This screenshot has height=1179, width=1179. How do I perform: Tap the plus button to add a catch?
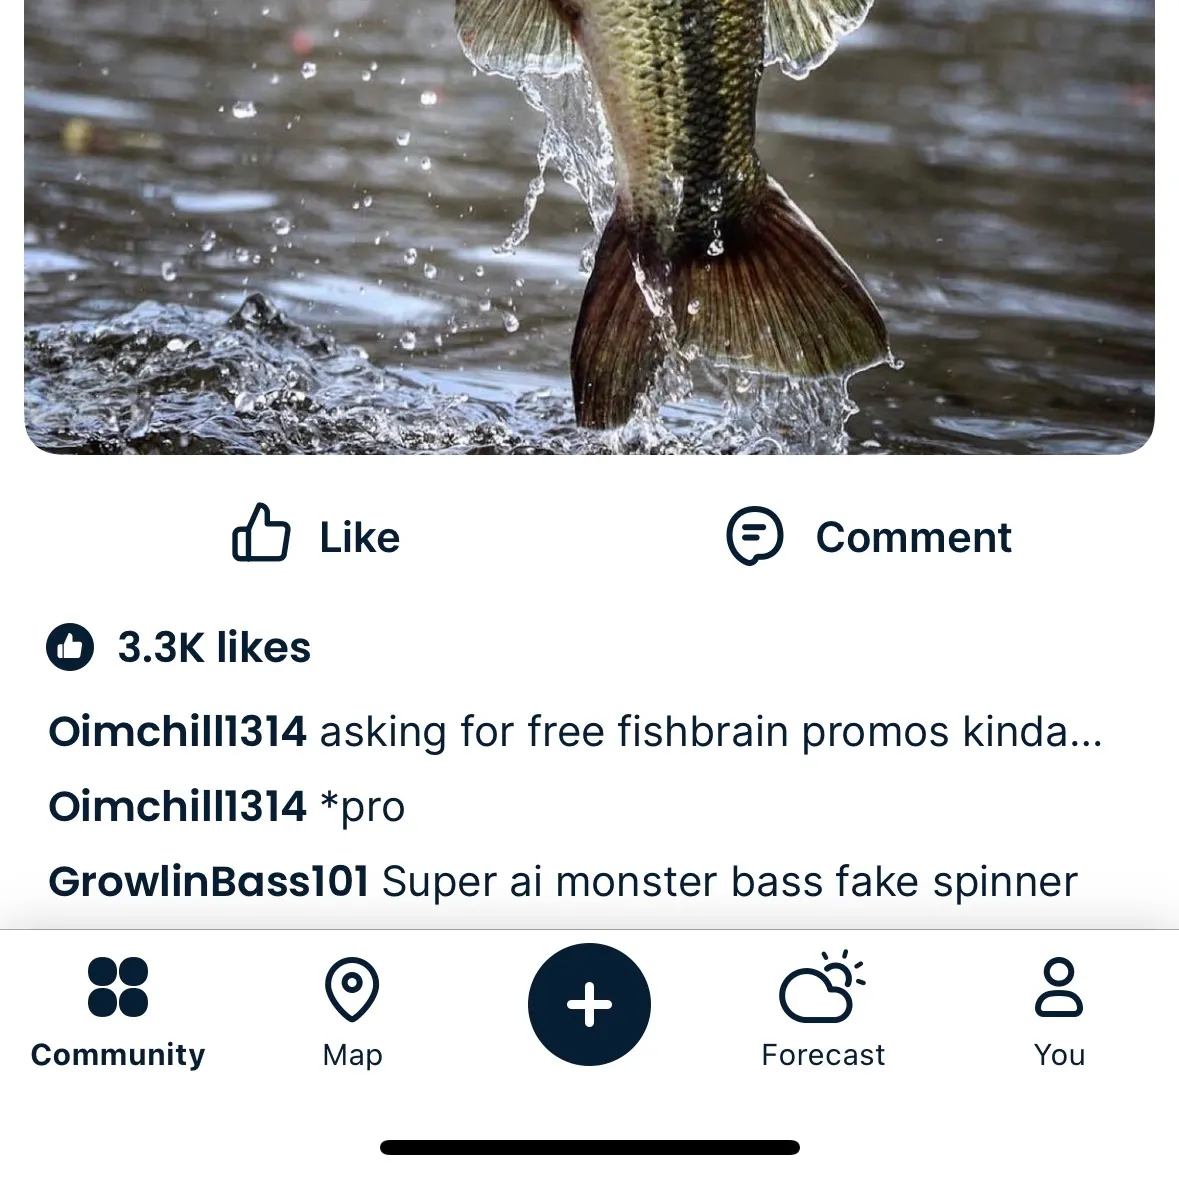click(589, 1005)
